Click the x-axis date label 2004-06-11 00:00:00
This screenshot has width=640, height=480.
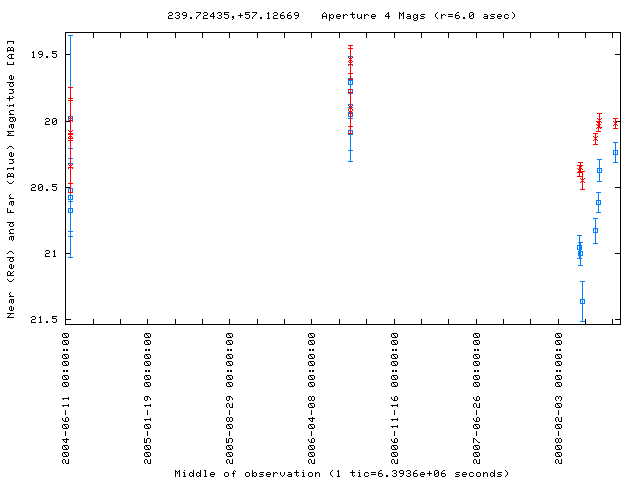(x=66, y=399)
